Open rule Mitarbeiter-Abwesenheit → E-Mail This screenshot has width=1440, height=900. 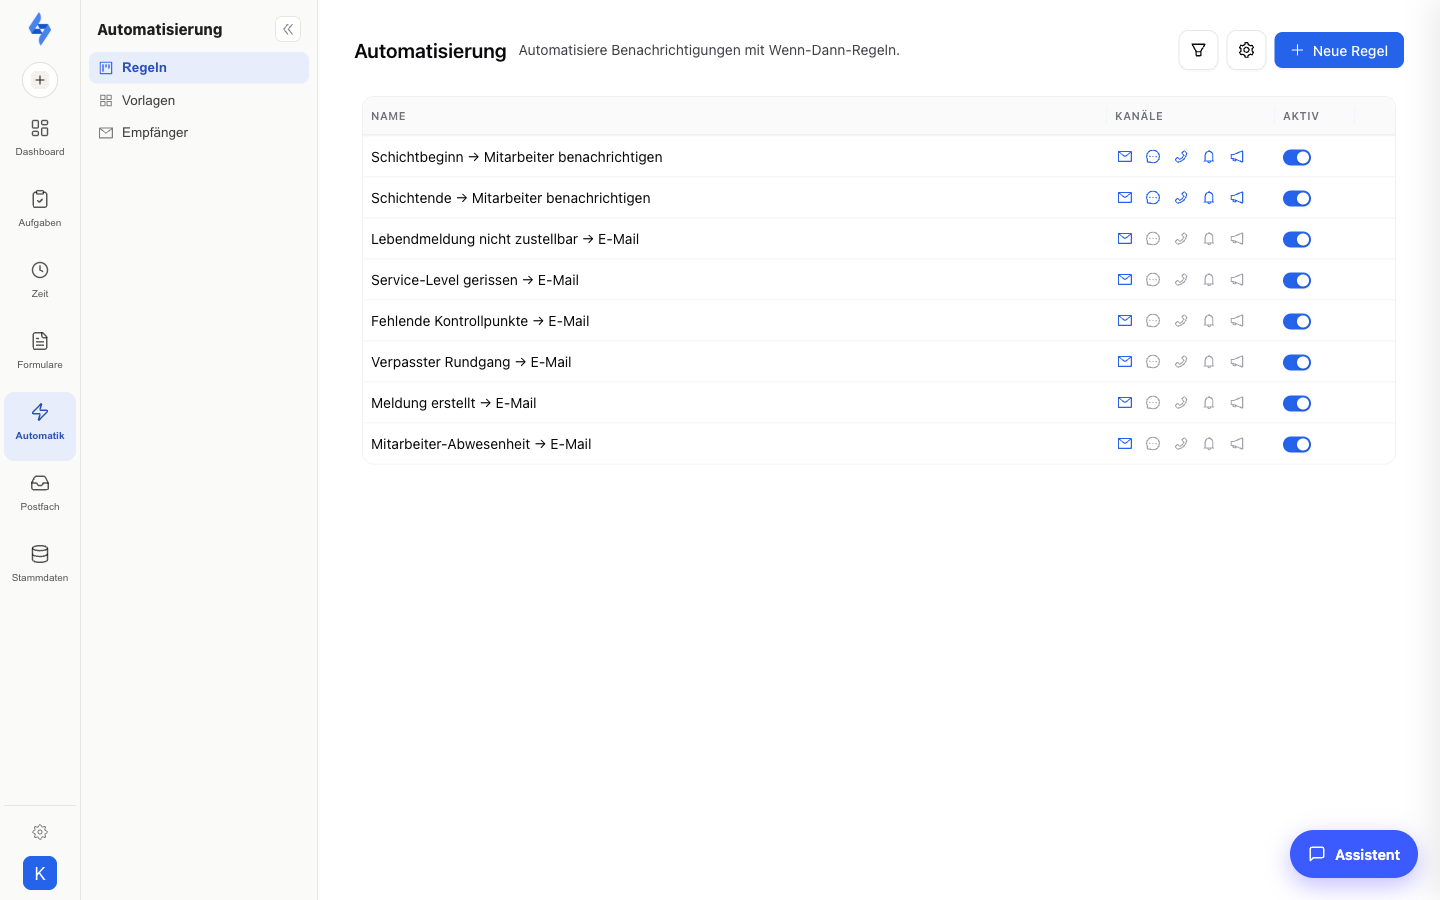coord(481,444)
